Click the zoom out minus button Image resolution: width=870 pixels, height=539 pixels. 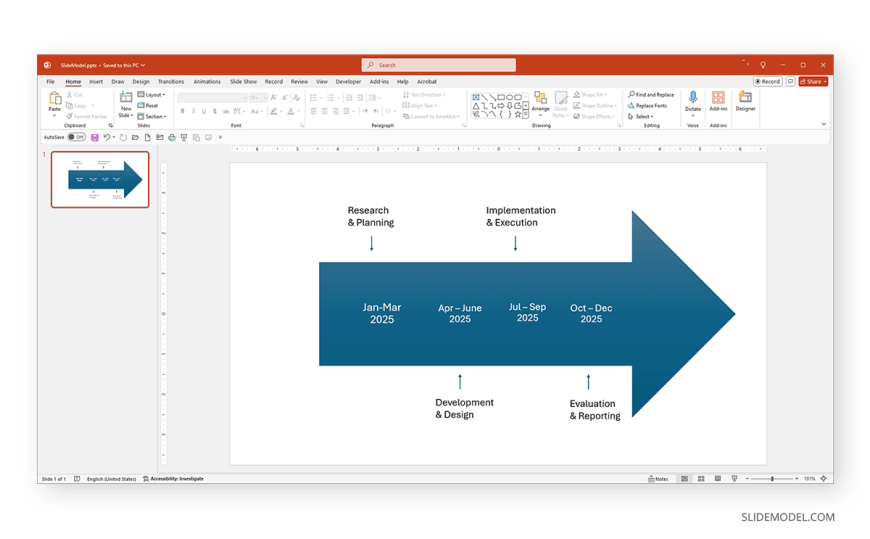click(x=747, y=478)
